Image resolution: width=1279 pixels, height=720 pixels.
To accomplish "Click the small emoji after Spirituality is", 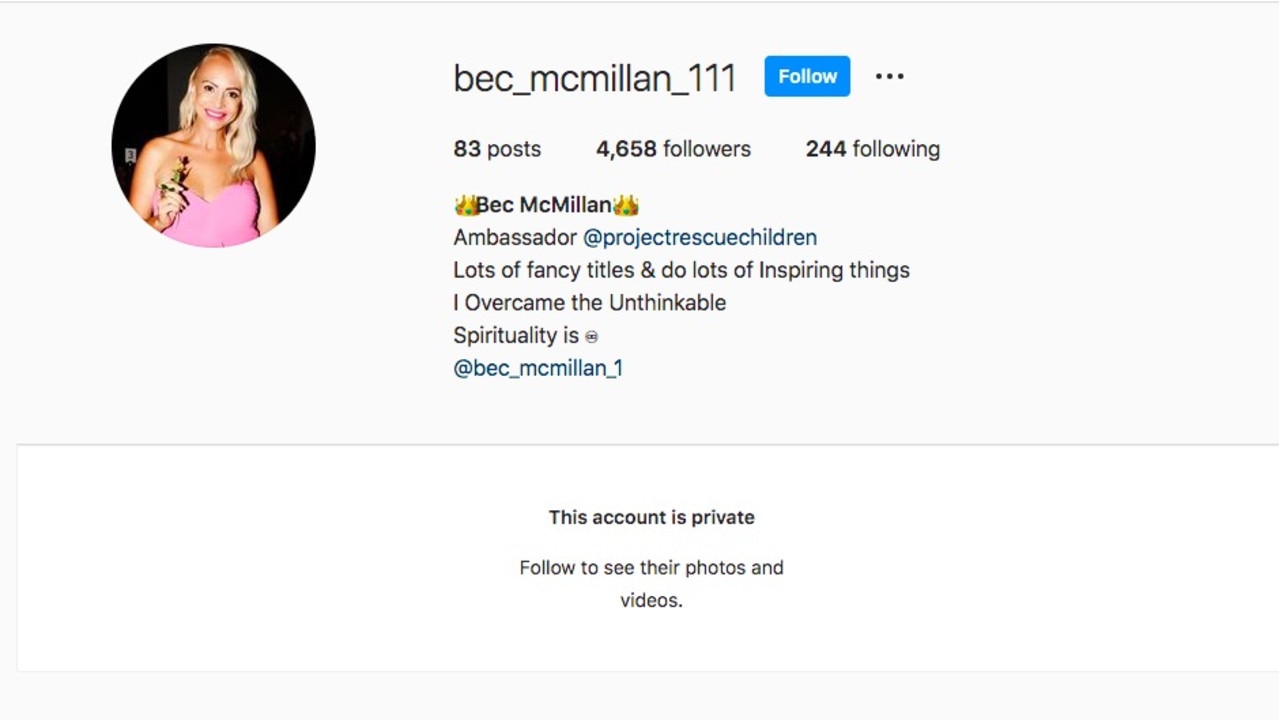I will click(591, 337).
